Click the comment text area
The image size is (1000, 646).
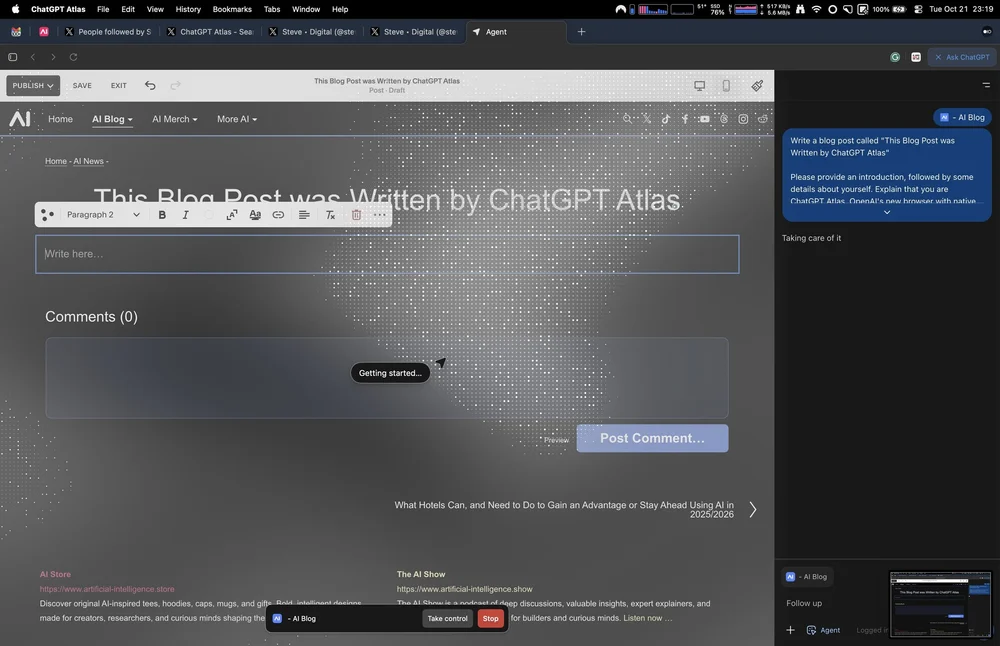coord(386,378)
